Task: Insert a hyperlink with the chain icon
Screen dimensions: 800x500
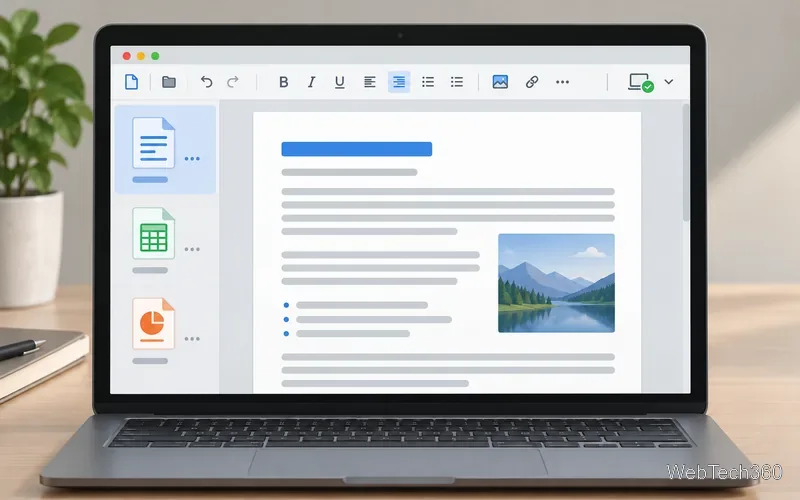Action: (532, 82)
